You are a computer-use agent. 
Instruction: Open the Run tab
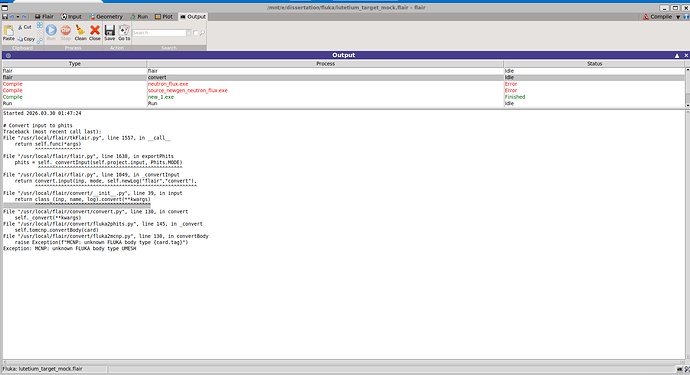tap(139, 17)
